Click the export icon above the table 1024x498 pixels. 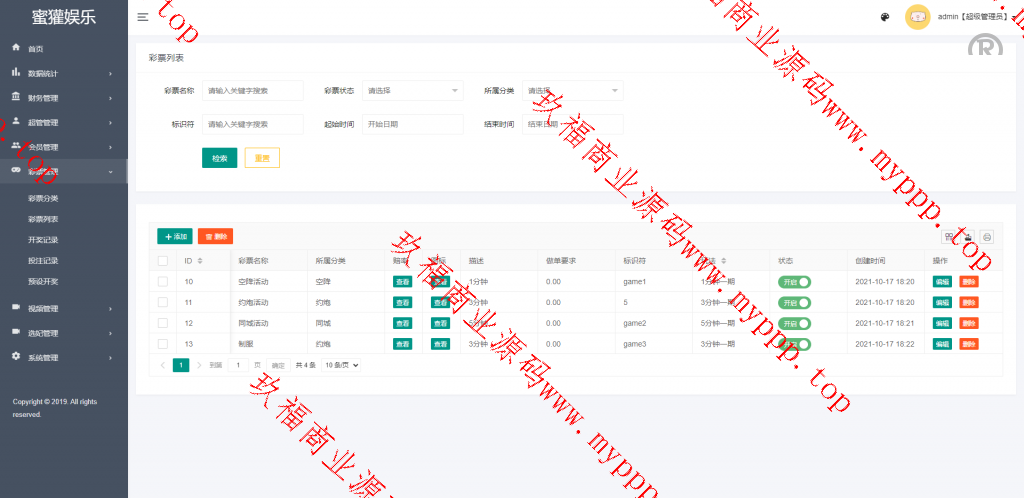pos(968,237)
